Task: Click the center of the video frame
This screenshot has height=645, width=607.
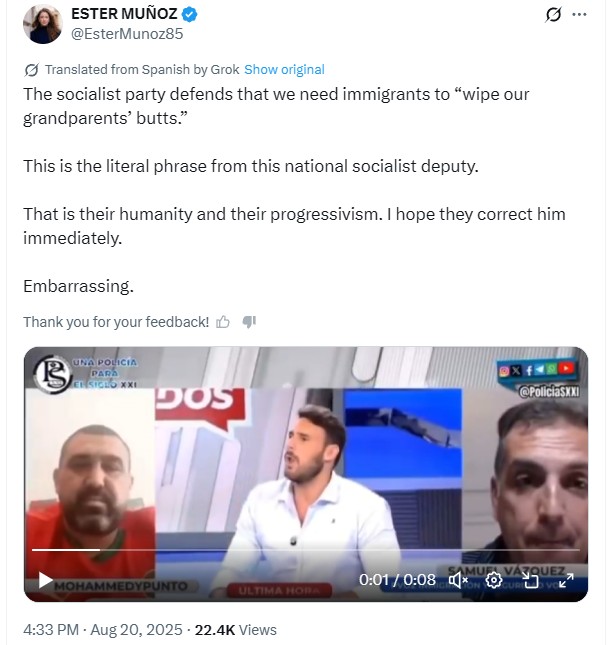Action: point(306,474)
